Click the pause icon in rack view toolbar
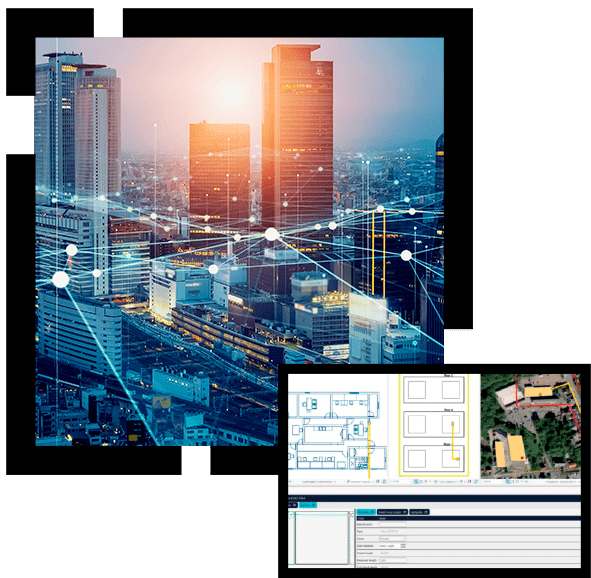Viewport: 591px width, 578px height. 470,482
